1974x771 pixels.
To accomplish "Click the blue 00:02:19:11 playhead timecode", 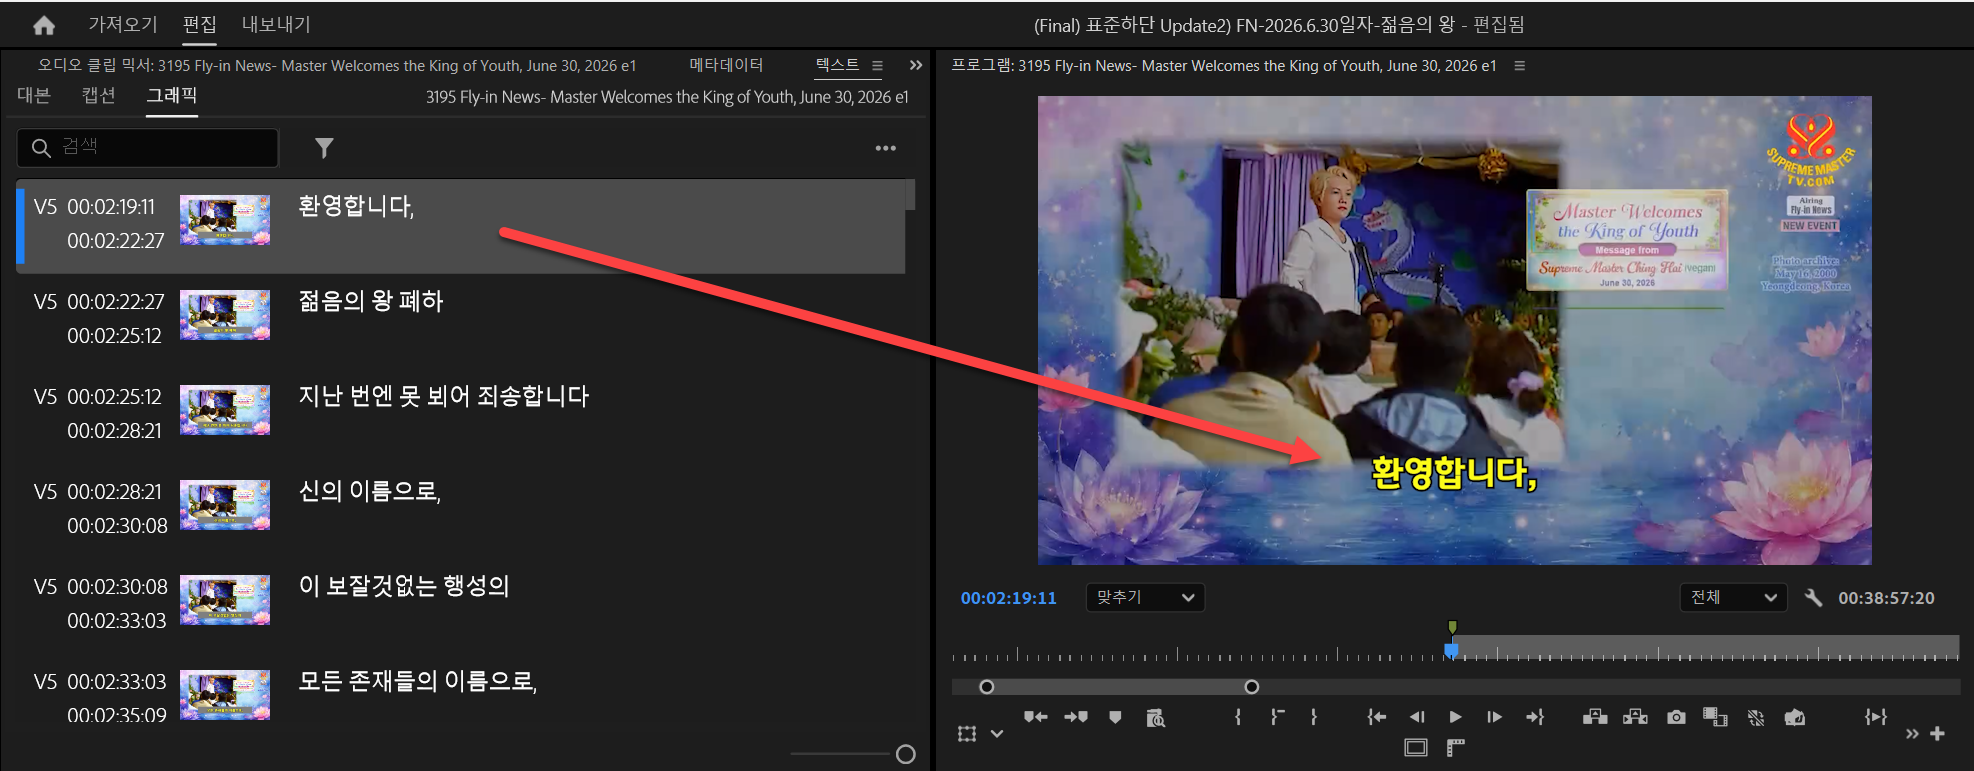I will [x=1009, y=598].
